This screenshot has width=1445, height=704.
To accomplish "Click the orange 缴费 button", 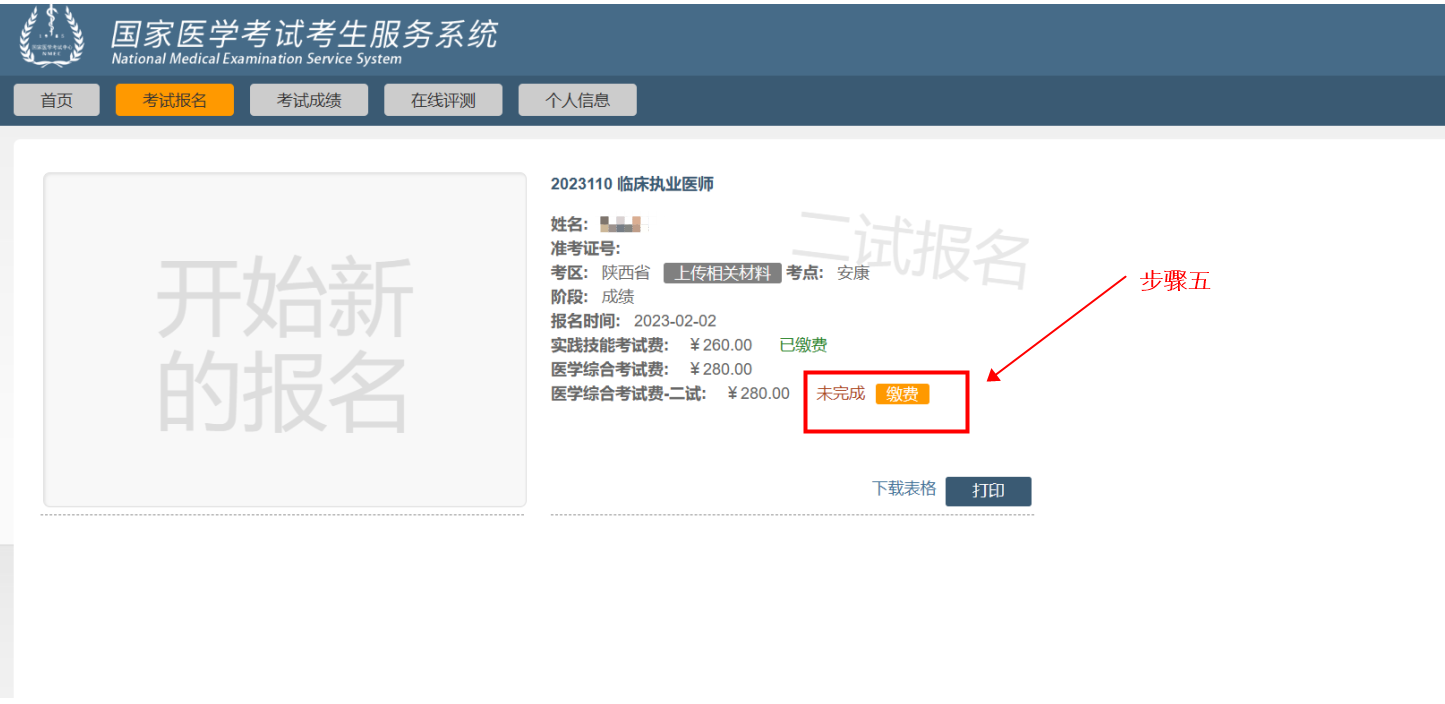I will click(902, 394).
